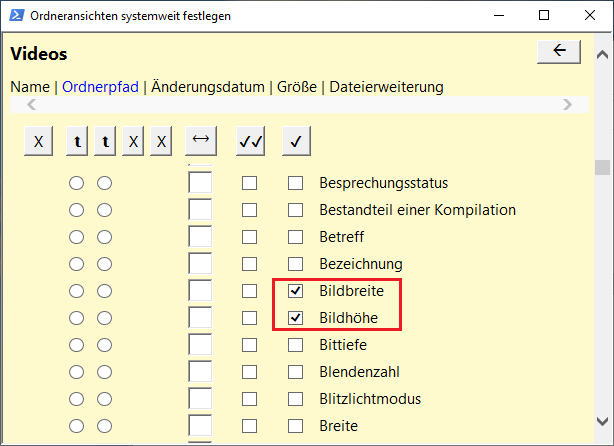Click the vertical scrollbar's down arrow
Image resolution: width=614 pixels, height=446 pixels.
tap(601, 420)
